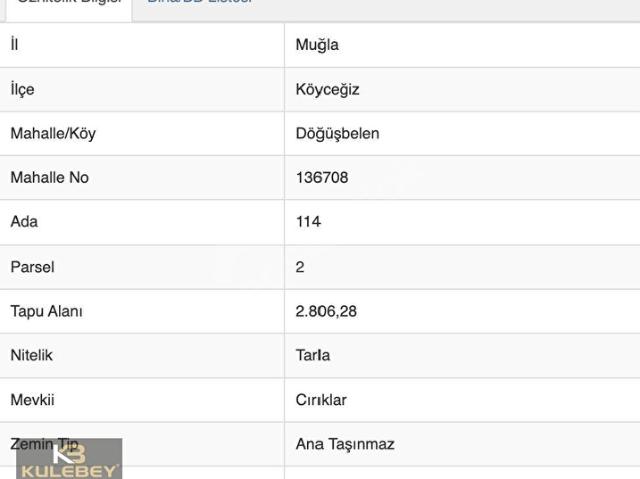The image size is (640, 479).
Task: Select the Mahalle No label
Action: (x=49, y=177)
